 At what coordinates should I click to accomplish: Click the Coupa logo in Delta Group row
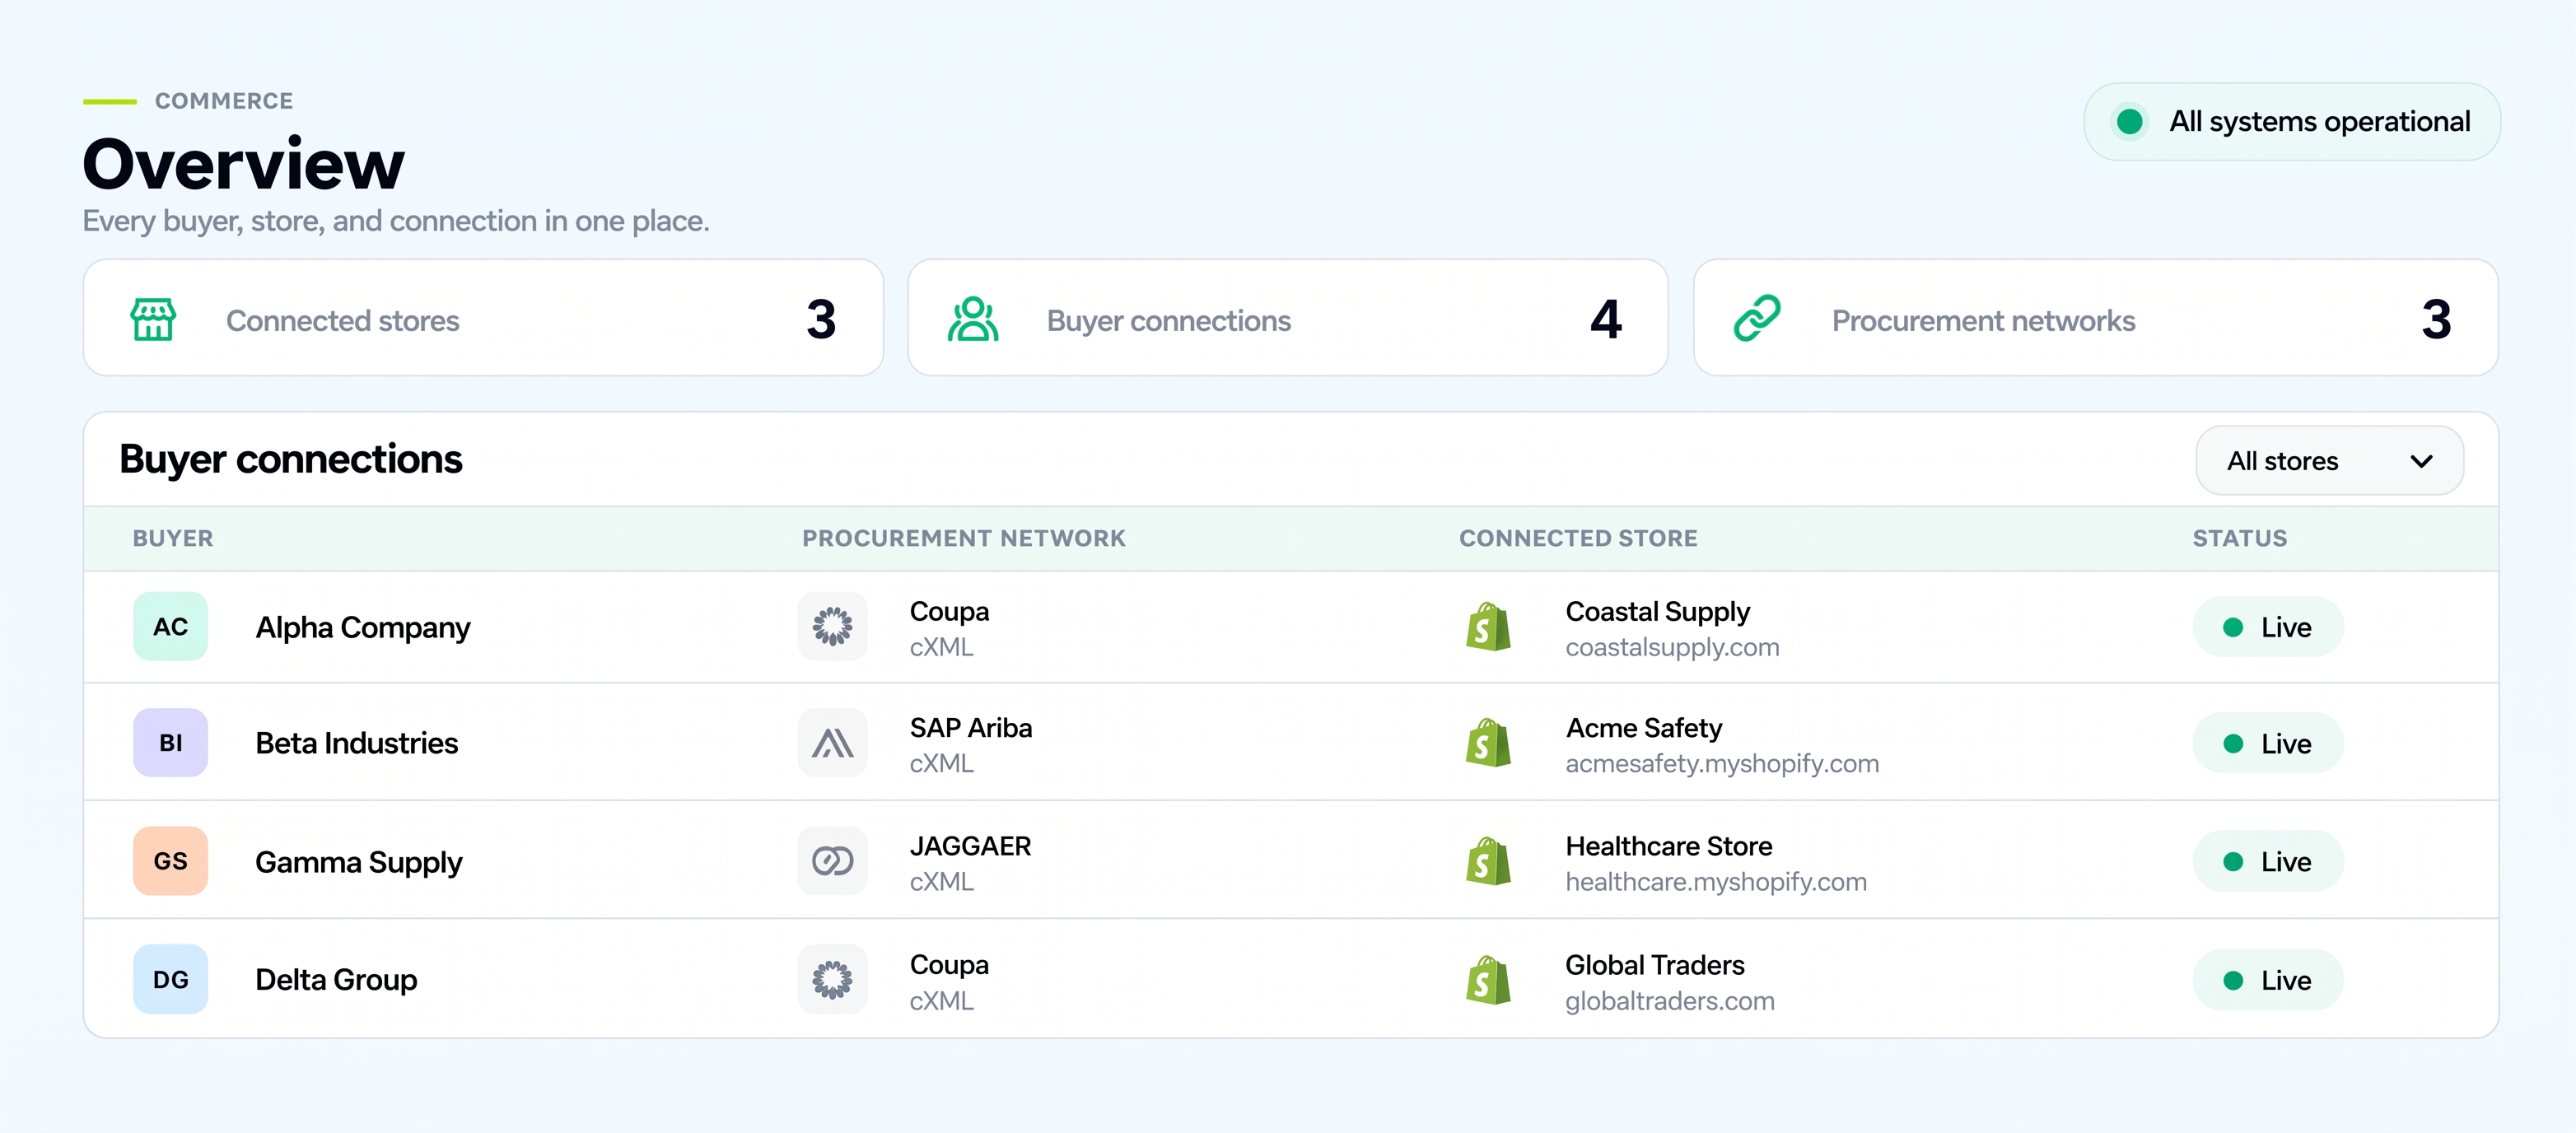[832, 980]
